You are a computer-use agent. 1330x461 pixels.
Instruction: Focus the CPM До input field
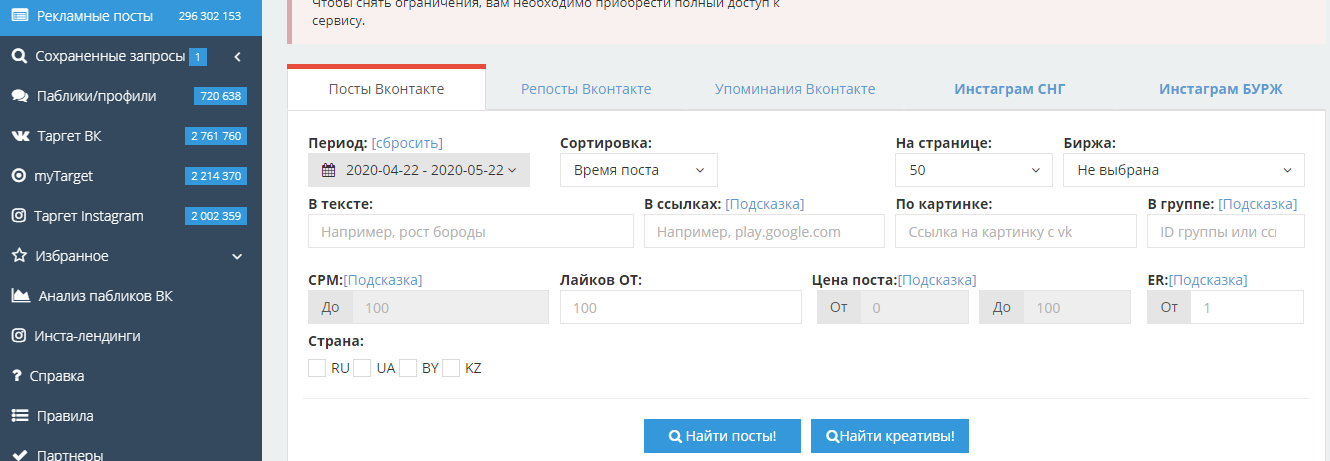tap(450, 307)
